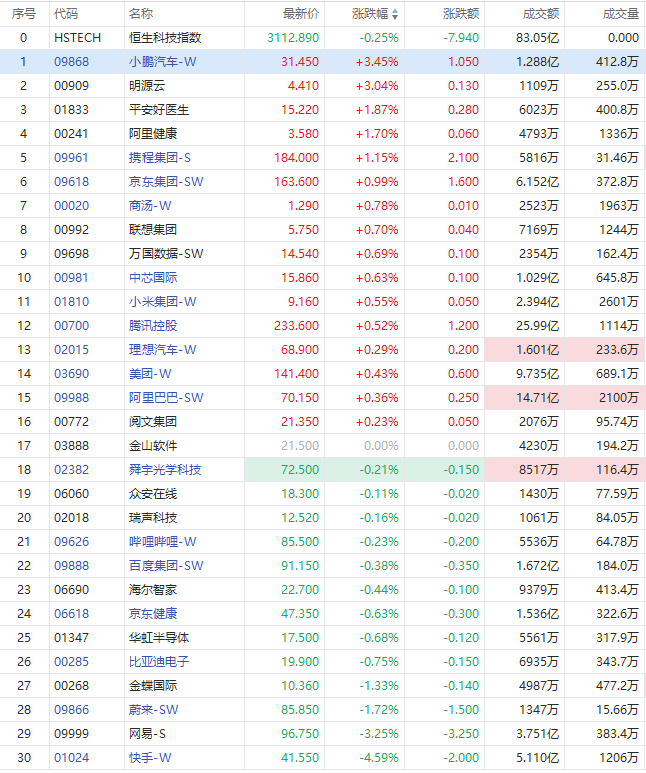Open stock code 02382 link
The width and height of the screenshot is (646, 773).
coord(72,470)
